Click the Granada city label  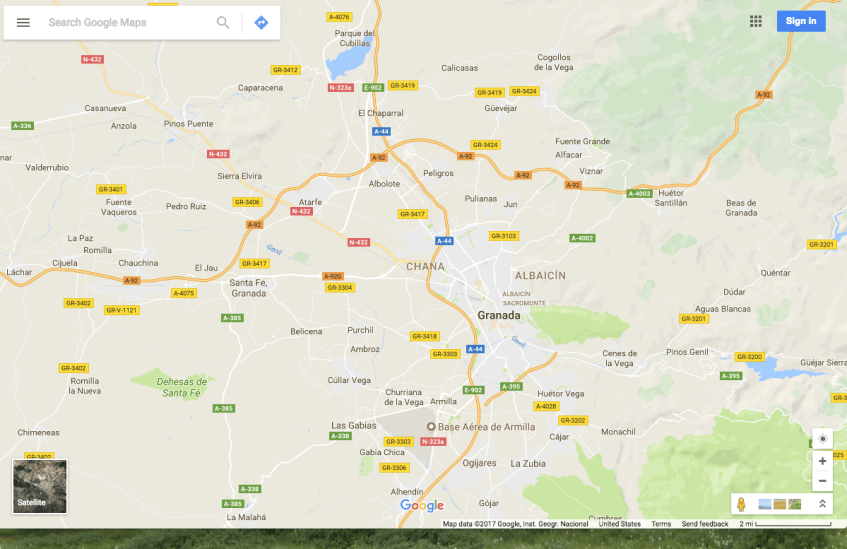click(499, 315)
